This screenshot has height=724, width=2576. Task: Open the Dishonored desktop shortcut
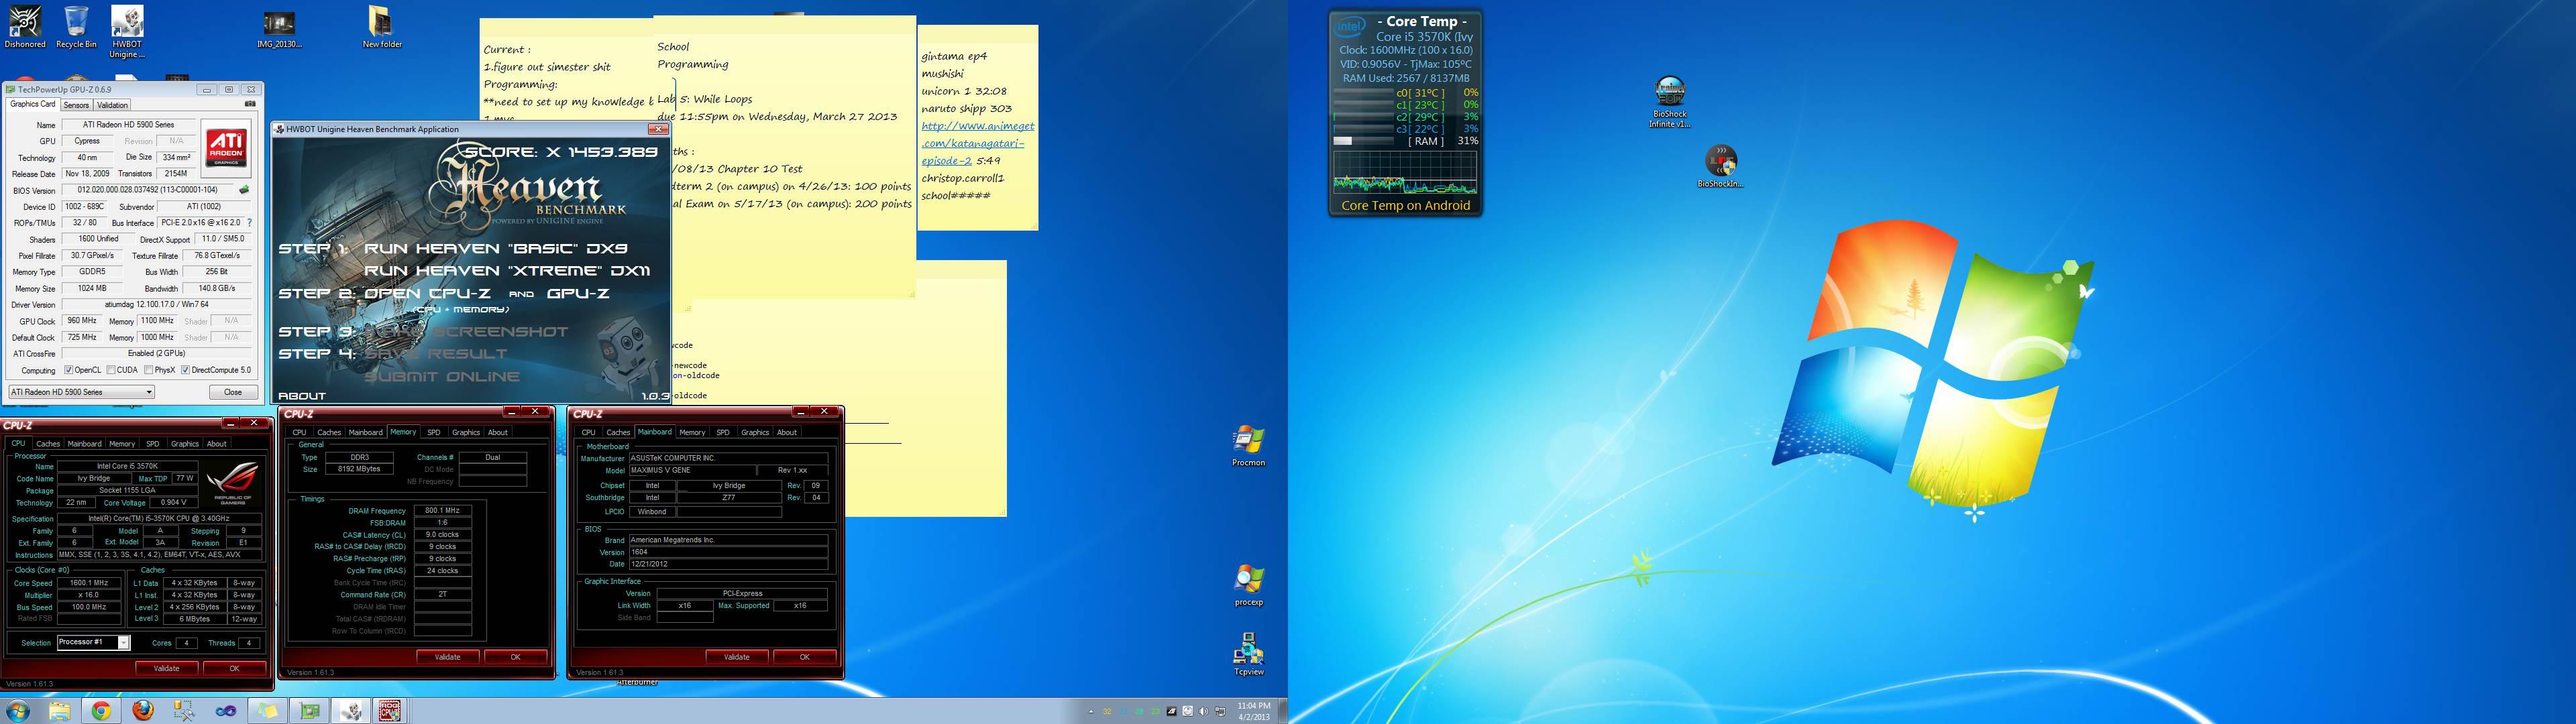[x=25, y=27]
